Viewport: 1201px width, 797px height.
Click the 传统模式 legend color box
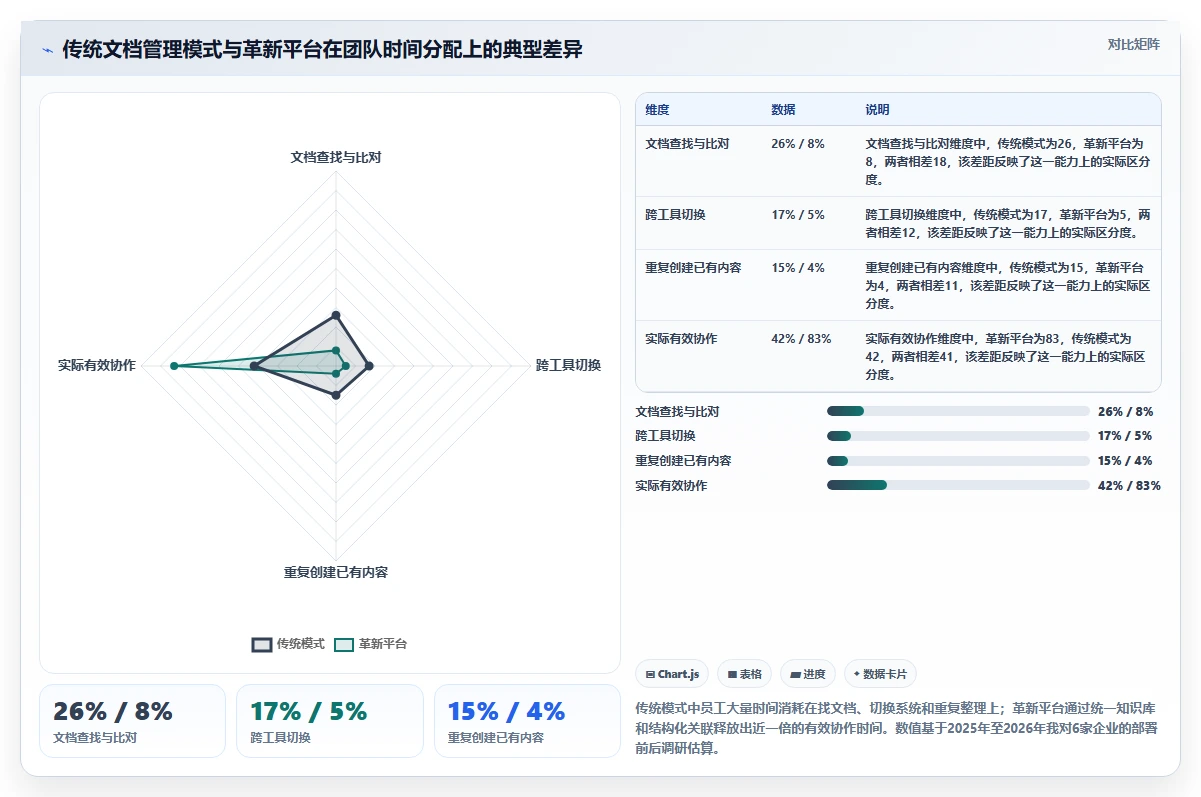(x=262, y=645)
